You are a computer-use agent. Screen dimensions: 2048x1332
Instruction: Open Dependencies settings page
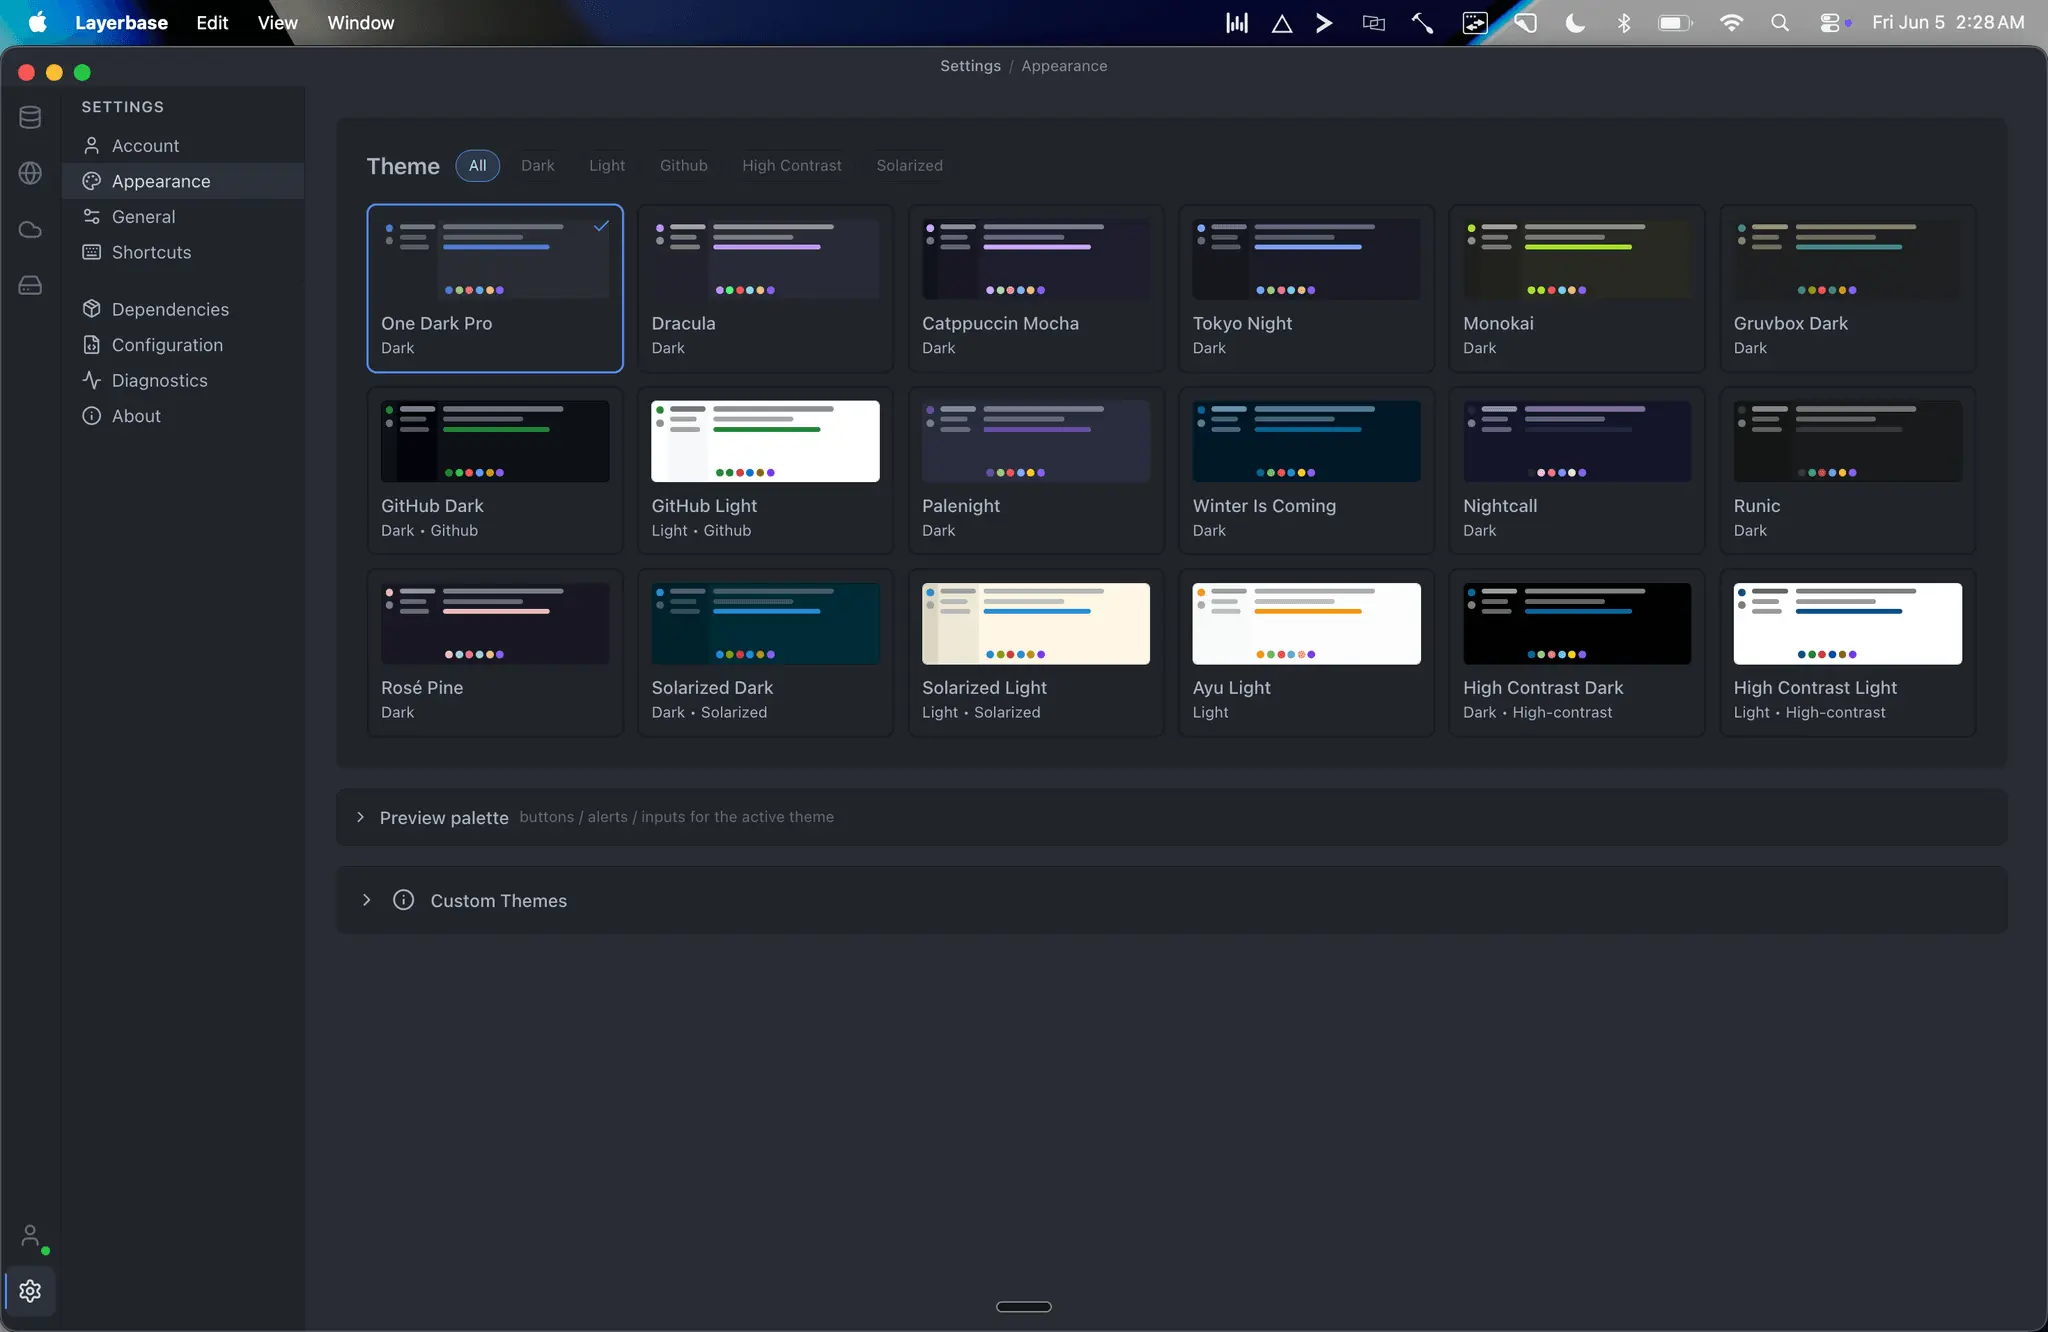click(183, 309)
